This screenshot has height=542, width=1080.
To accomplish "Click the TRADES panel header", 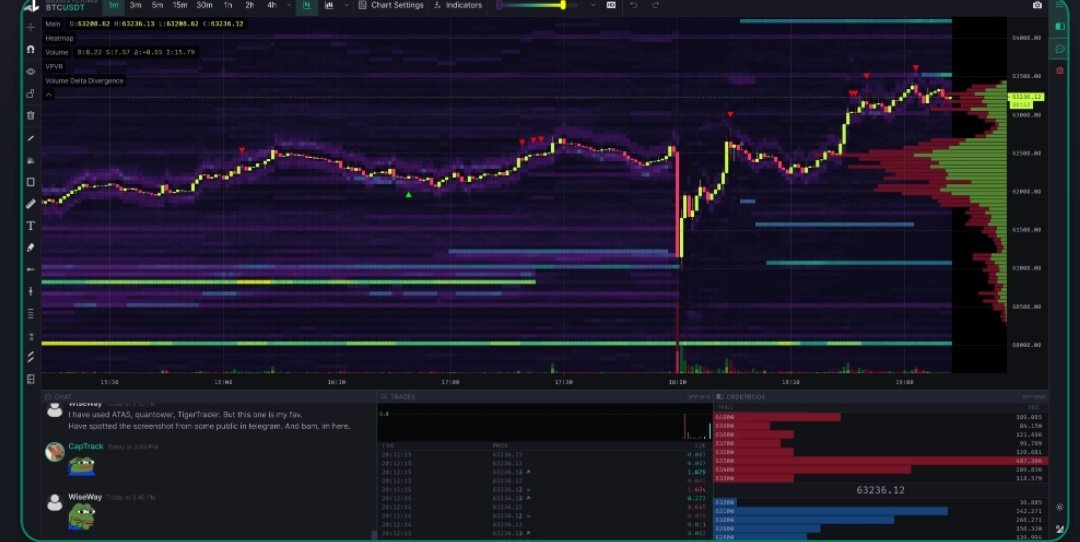I will tap(399, 397).
